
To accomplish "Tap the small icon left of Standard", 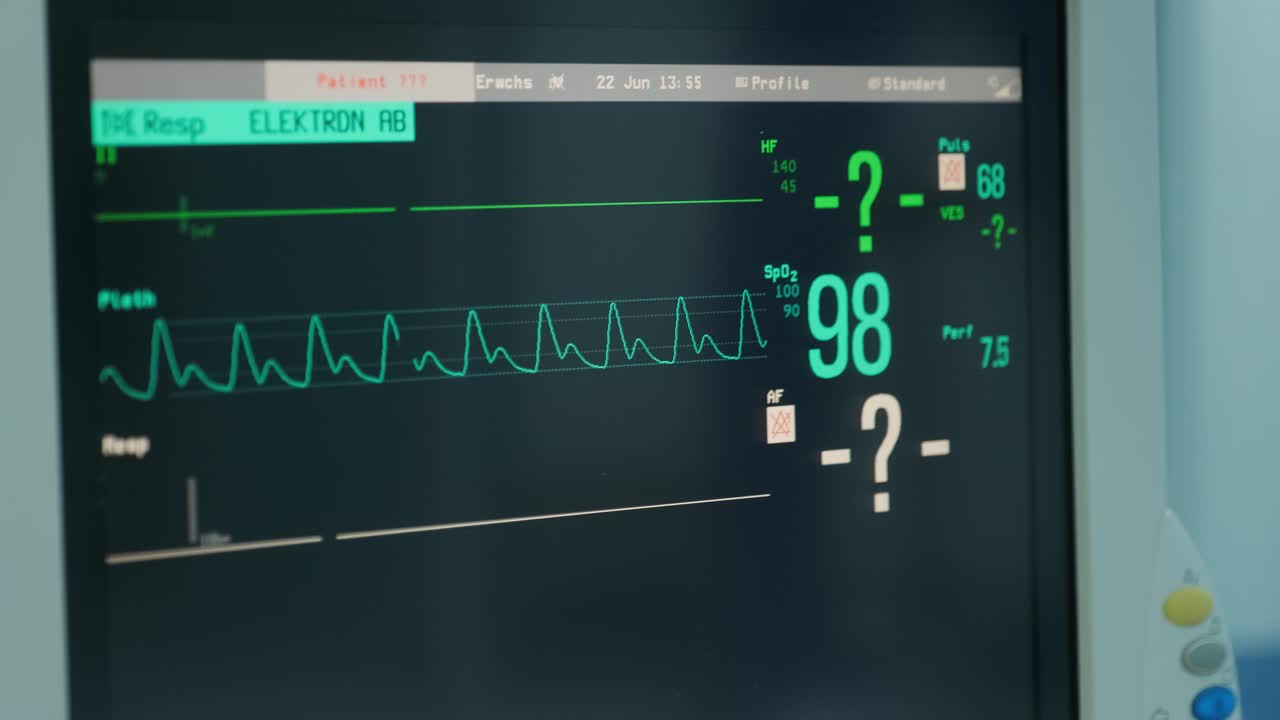I will [873, 84].
